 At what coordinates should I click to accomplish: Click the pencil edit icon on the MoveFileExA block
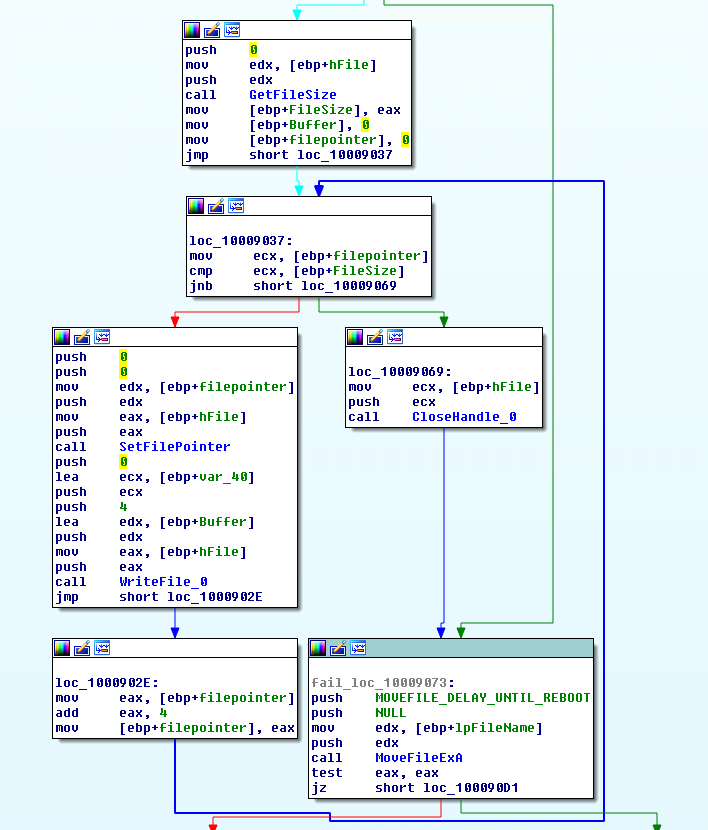coord(338,648)
